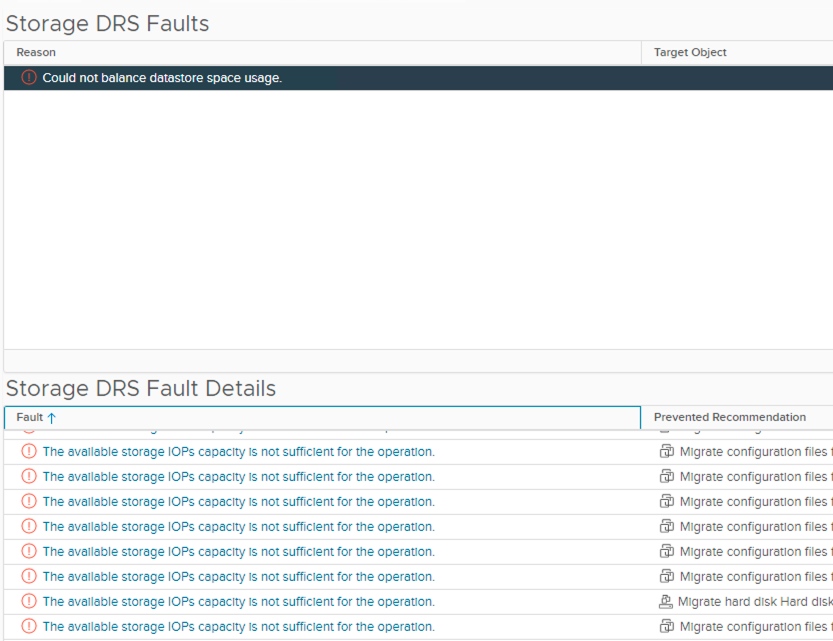
Task: Click the error icon on the first 'available storage IOPs' fault
Action: [28, 451]
